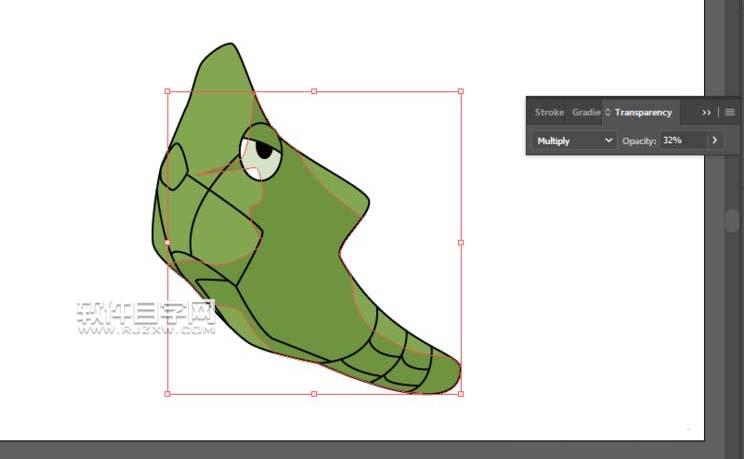Cycle panel options arrows beside Transparency

point(607,112)
